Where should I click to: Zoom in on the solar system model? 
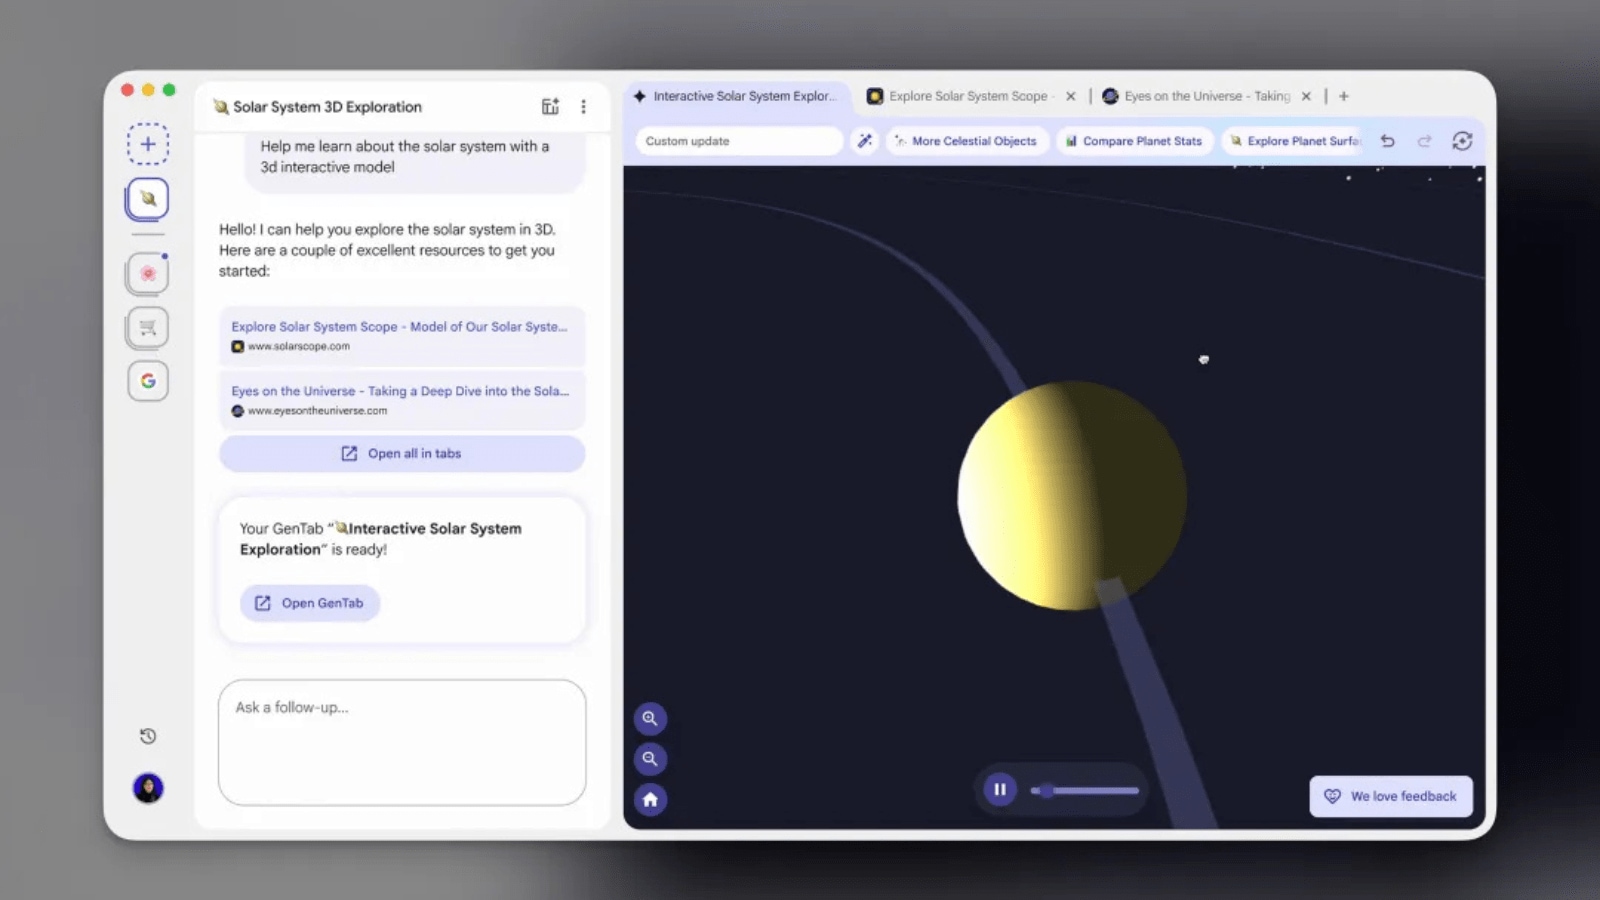click(x=650, y=718)
